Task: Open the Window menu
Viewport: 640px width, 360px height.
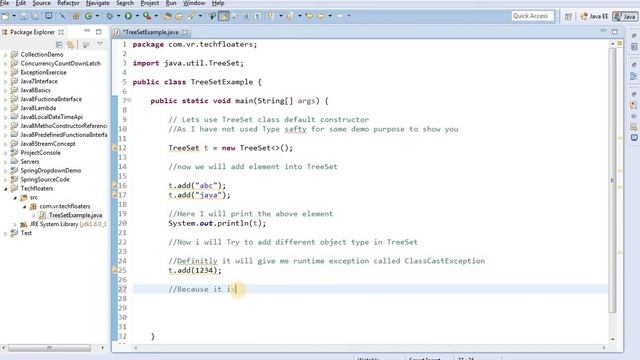Action: pos(194,3)
